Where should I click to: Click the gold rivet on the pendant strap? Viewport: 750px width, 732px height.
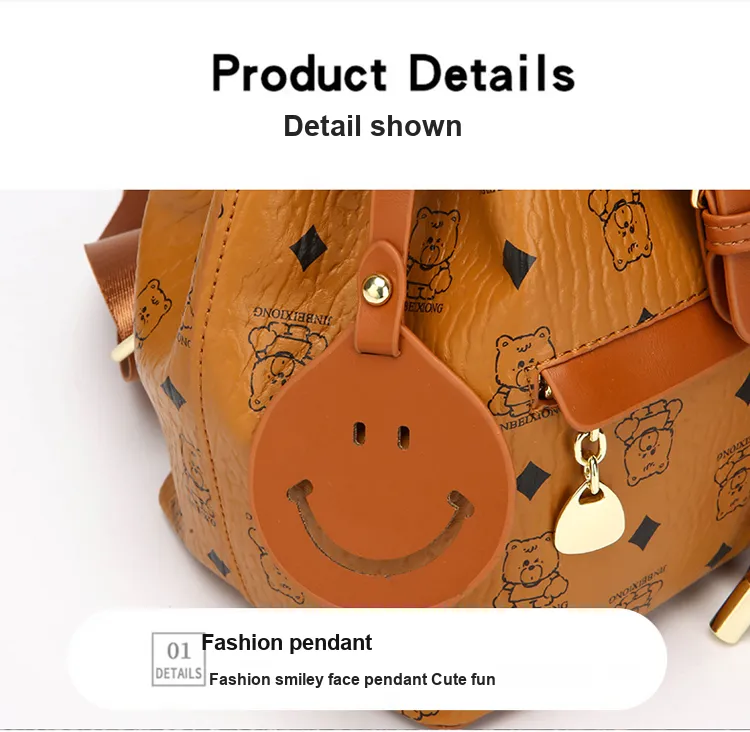[376, 288]
